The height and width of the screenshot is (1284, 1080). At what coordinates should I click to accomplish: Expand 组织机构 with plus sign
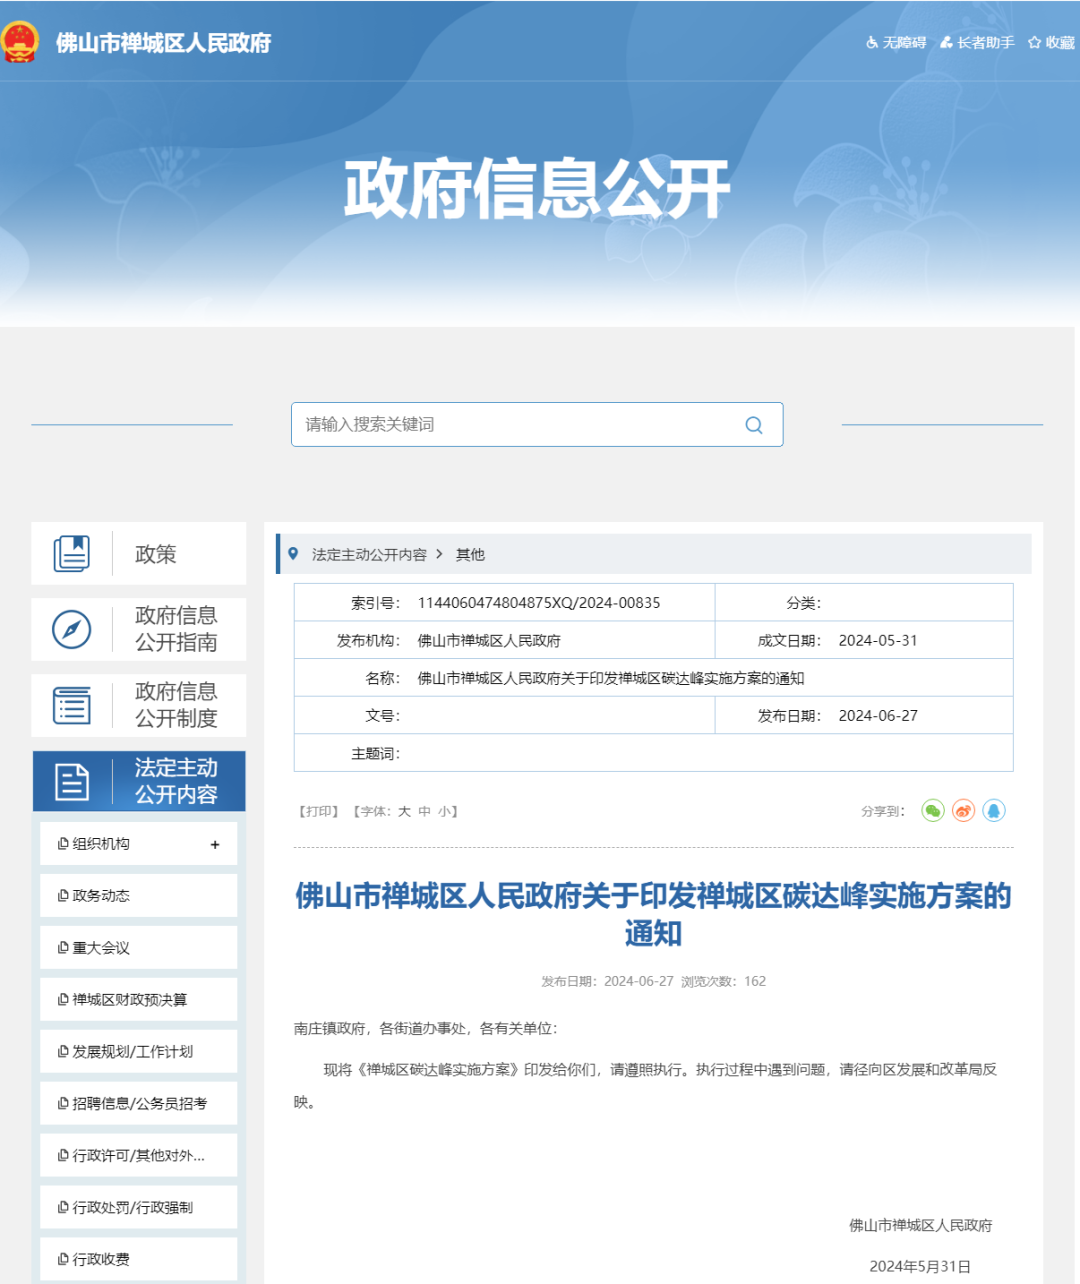215,845
